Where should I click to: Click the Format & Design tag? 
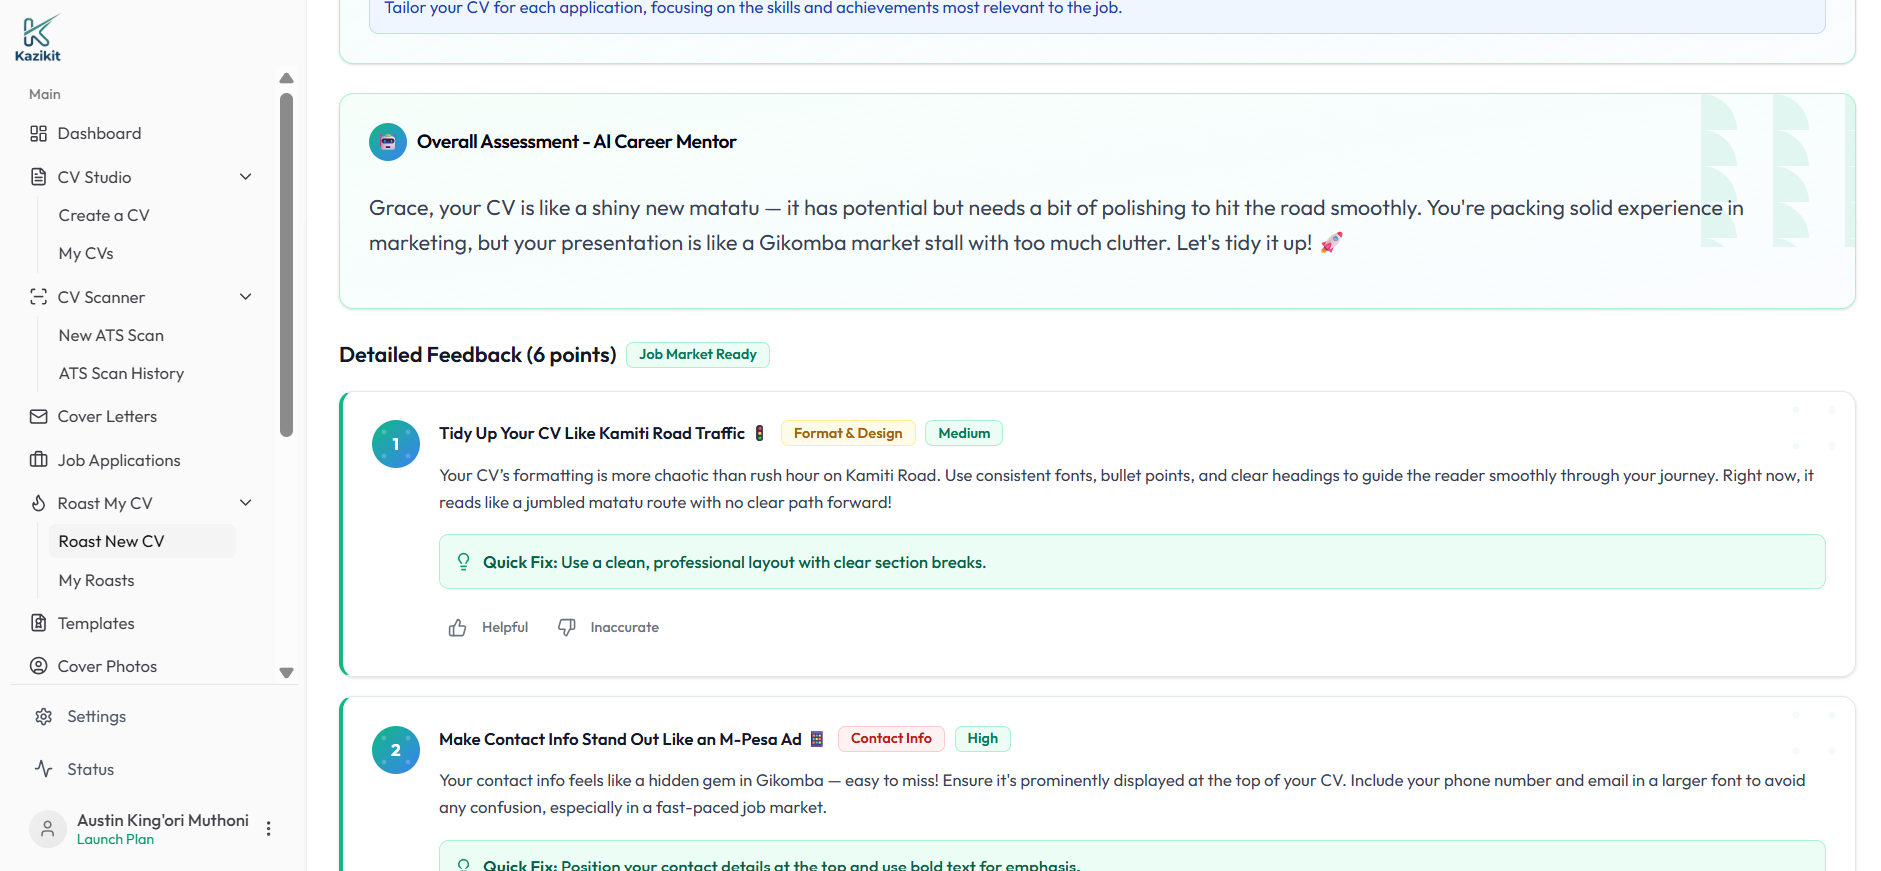(x=848, y=433)
